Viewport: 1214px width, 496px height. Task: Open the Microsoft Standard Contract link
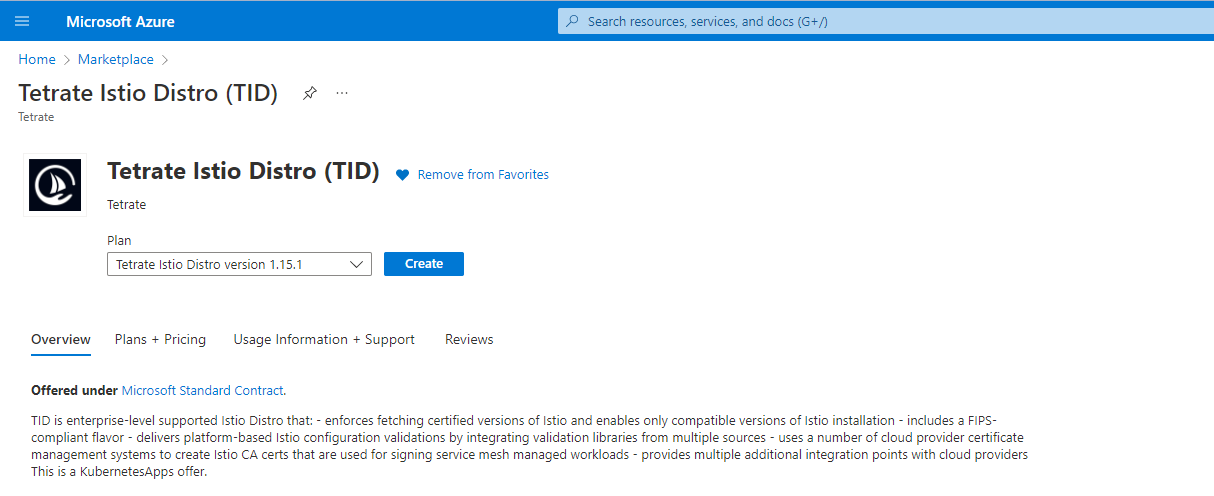202,391
